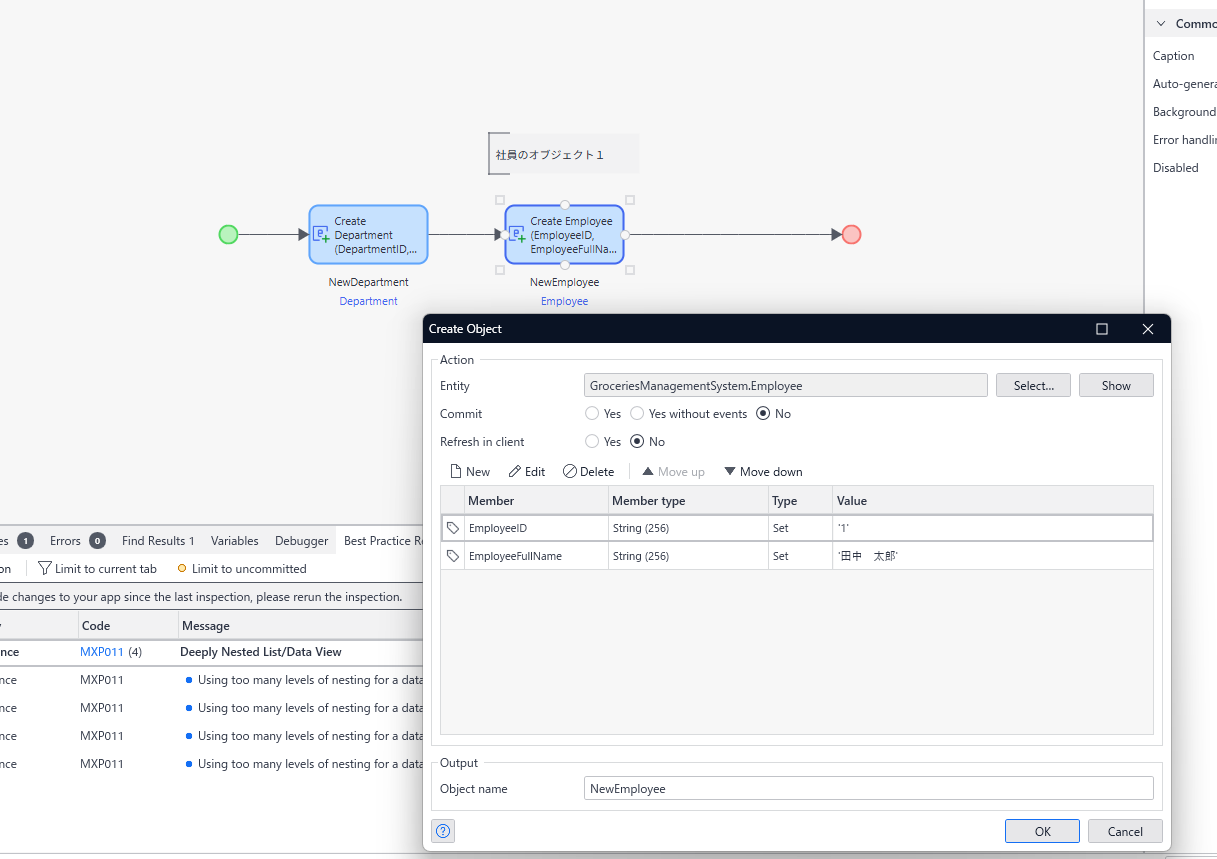Click the Object name input field
1217x859 pixels.
[x=868, y=789]
